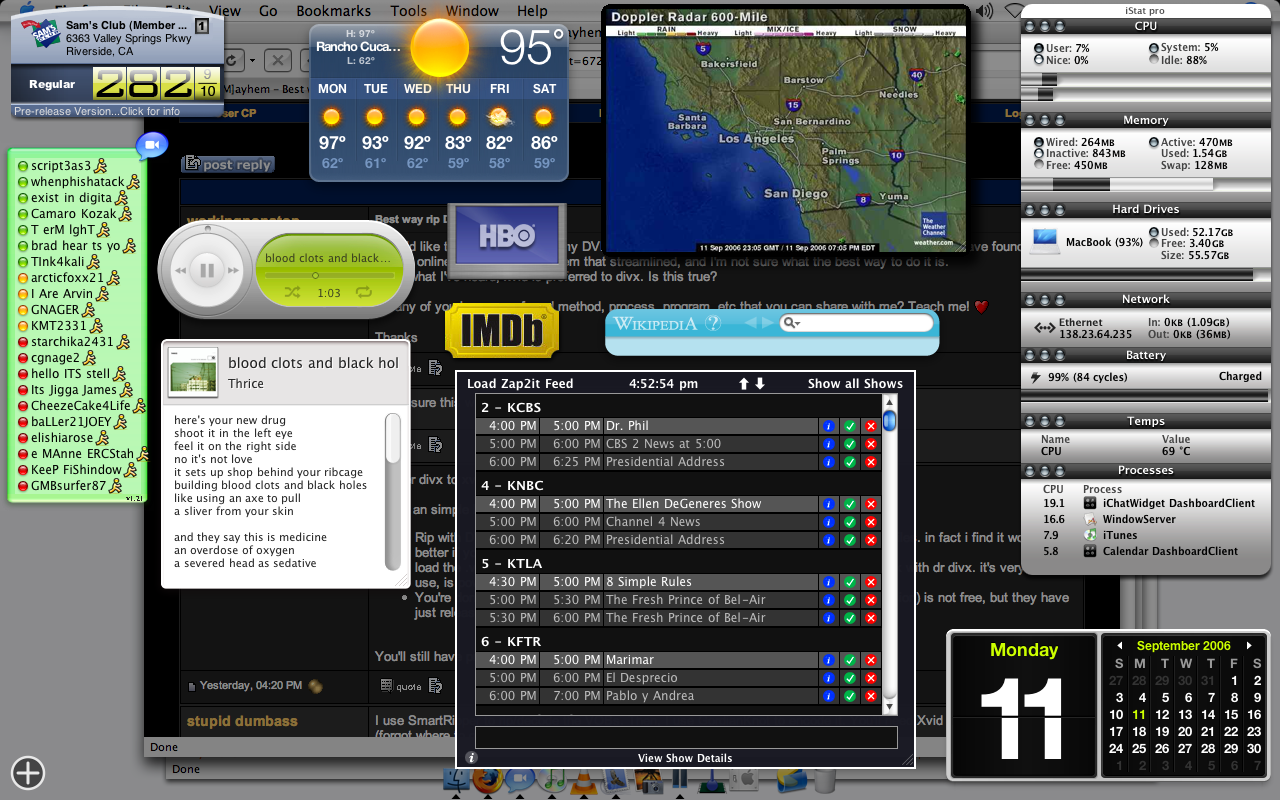Click the lyrics panel scrollbar

393,491
